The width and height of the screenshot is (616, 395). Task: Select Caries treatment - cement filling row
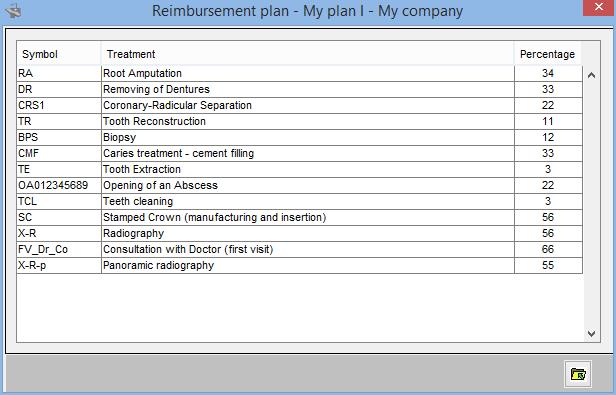[x=300, y=154]
